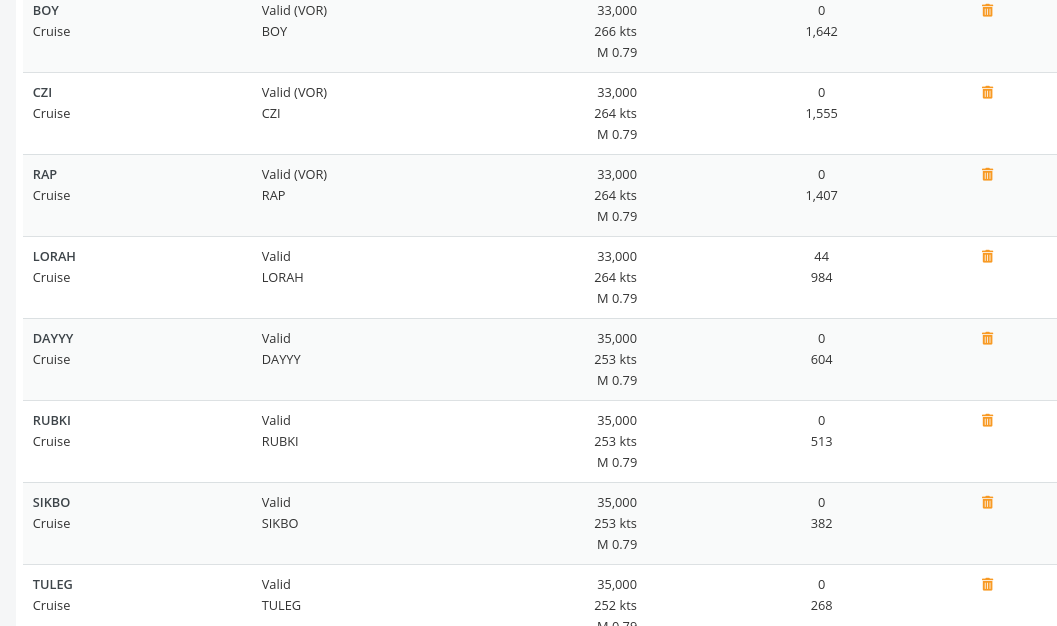Click the CZI waypoint identifier
This screenshot has width=1057, height=626.
pos(42,92)
